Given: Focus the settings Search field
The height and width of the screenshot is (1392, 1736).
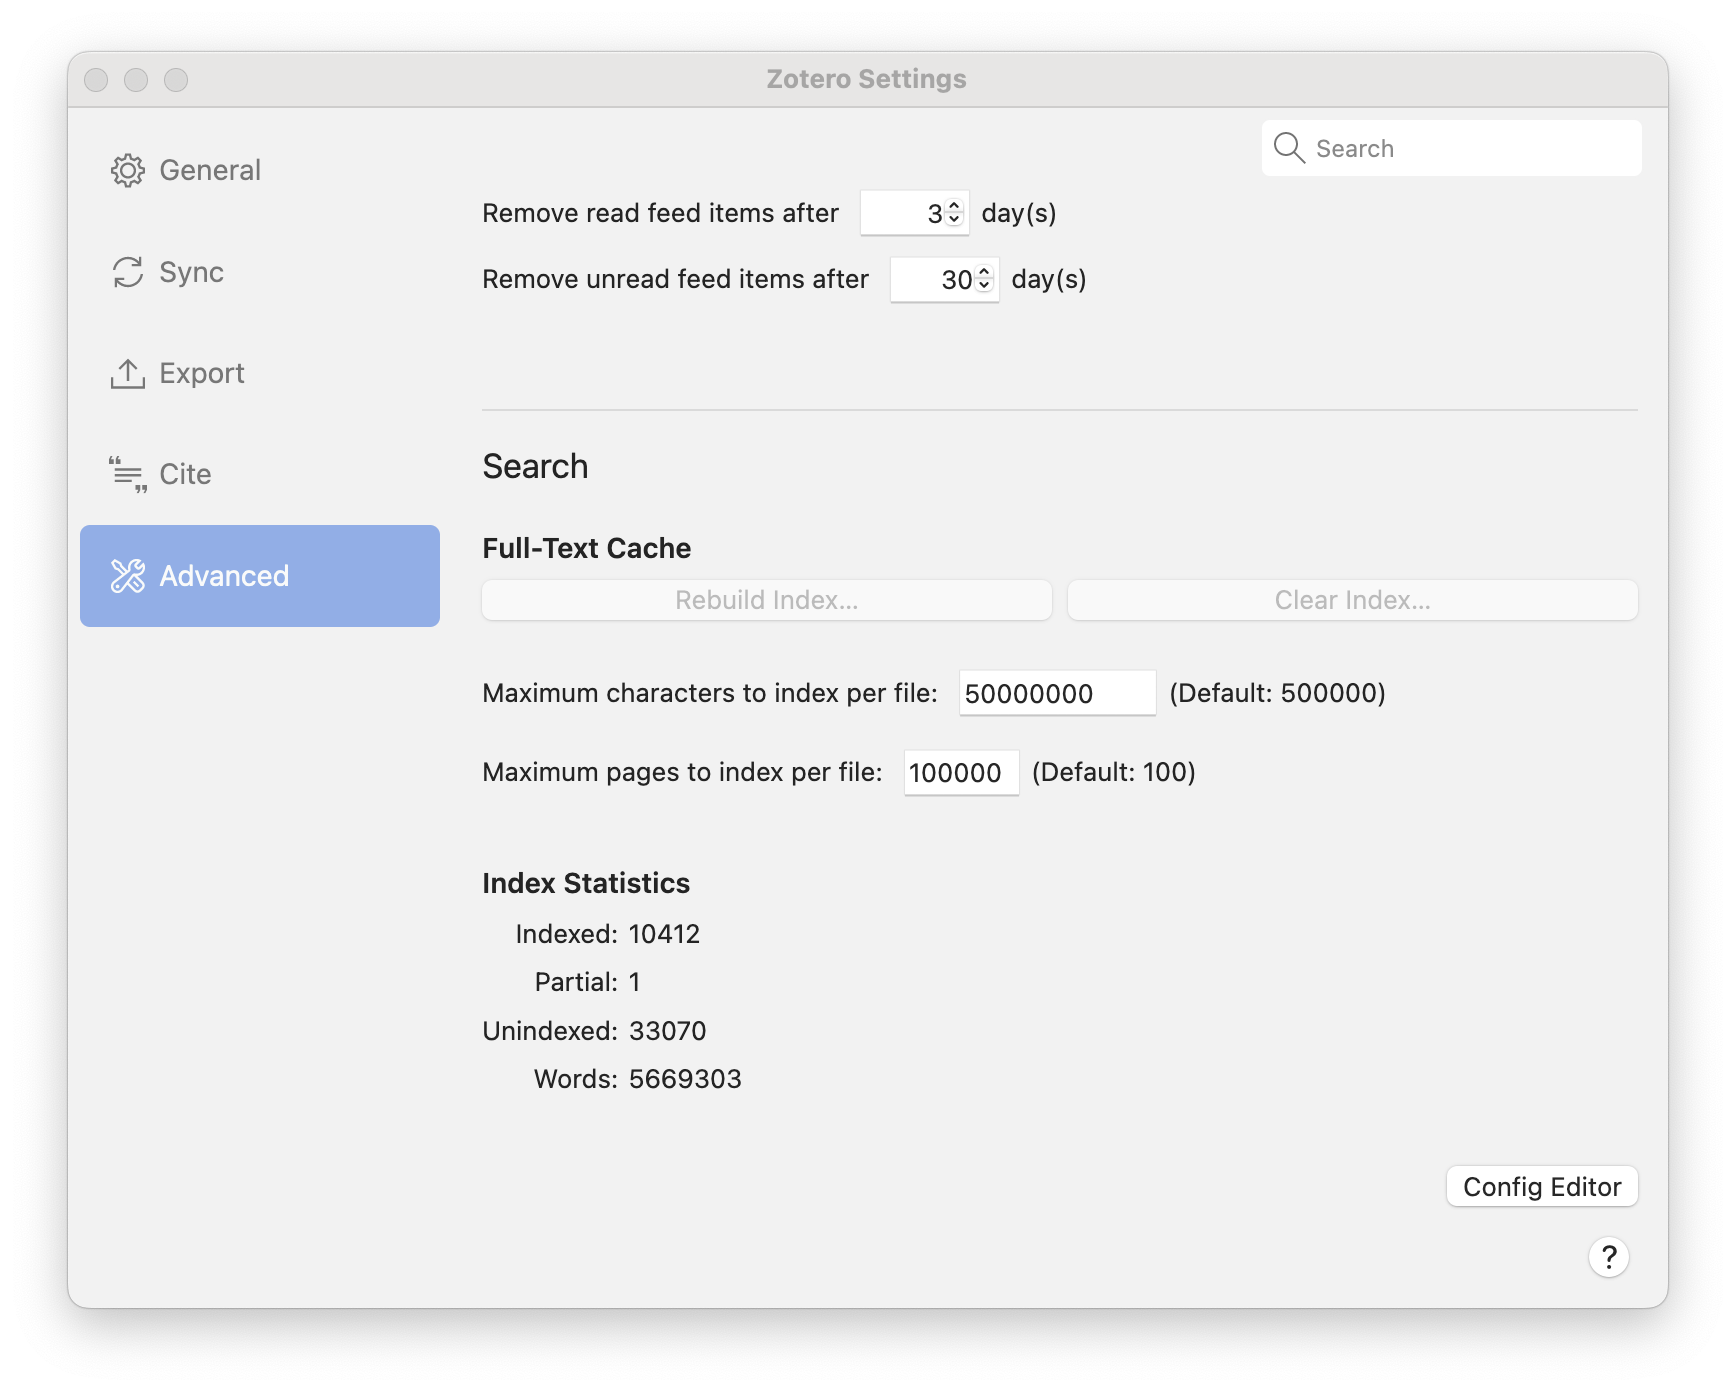Looking at the screenshot, I should [1451, 148].
